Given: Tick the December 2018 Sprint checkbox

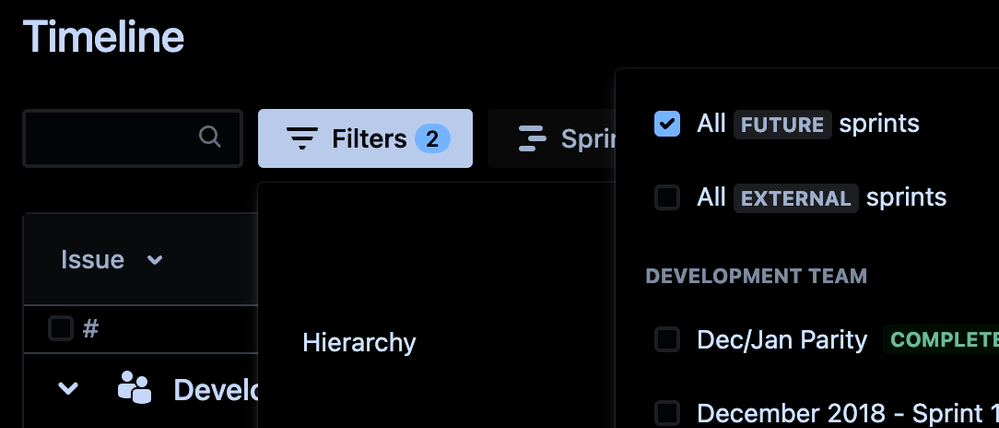Looking at the screenshot, I should tap(667, 413).
